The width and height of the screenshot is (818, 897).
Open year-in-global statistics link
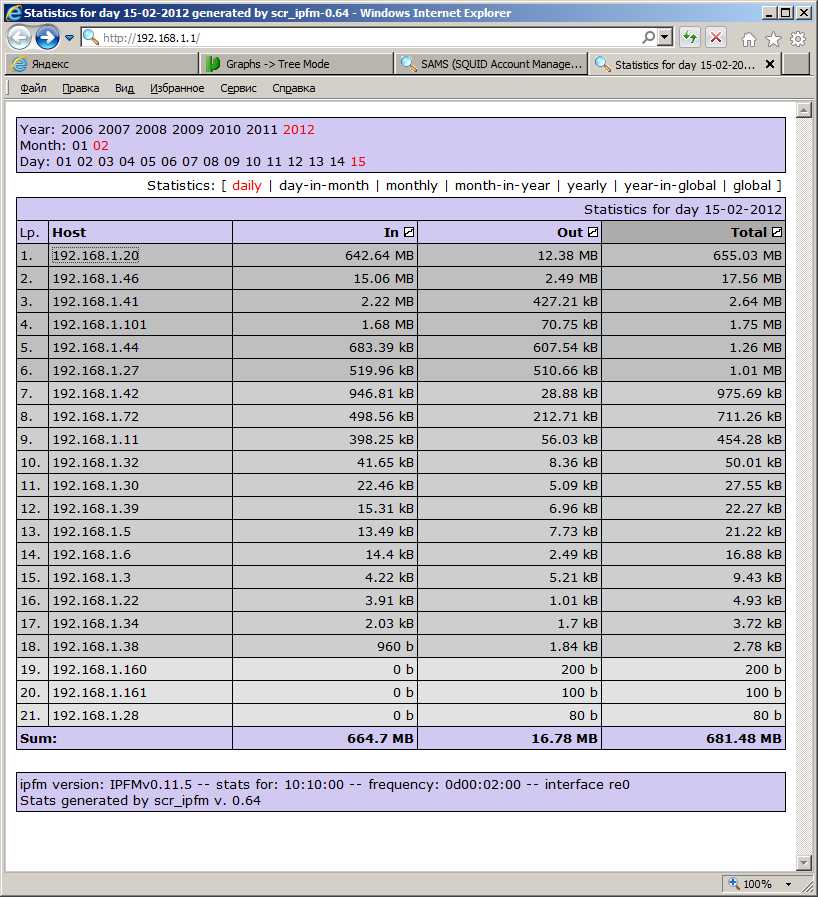pyautogui.click(x=670, y=185)
